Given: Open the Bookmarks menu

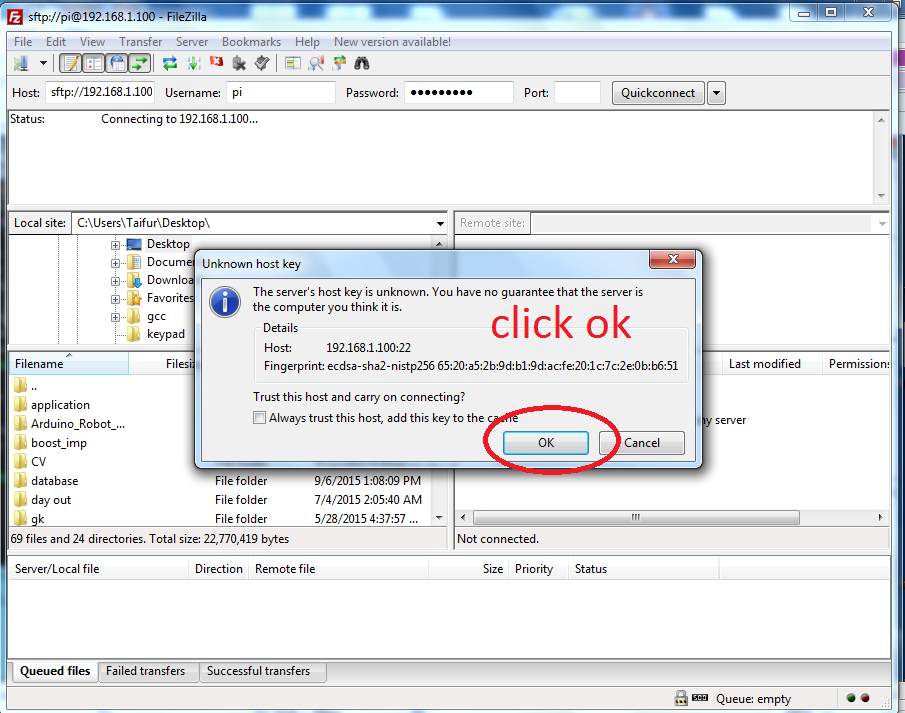Looking at the screenshot, I should click(x=251, y=42).
